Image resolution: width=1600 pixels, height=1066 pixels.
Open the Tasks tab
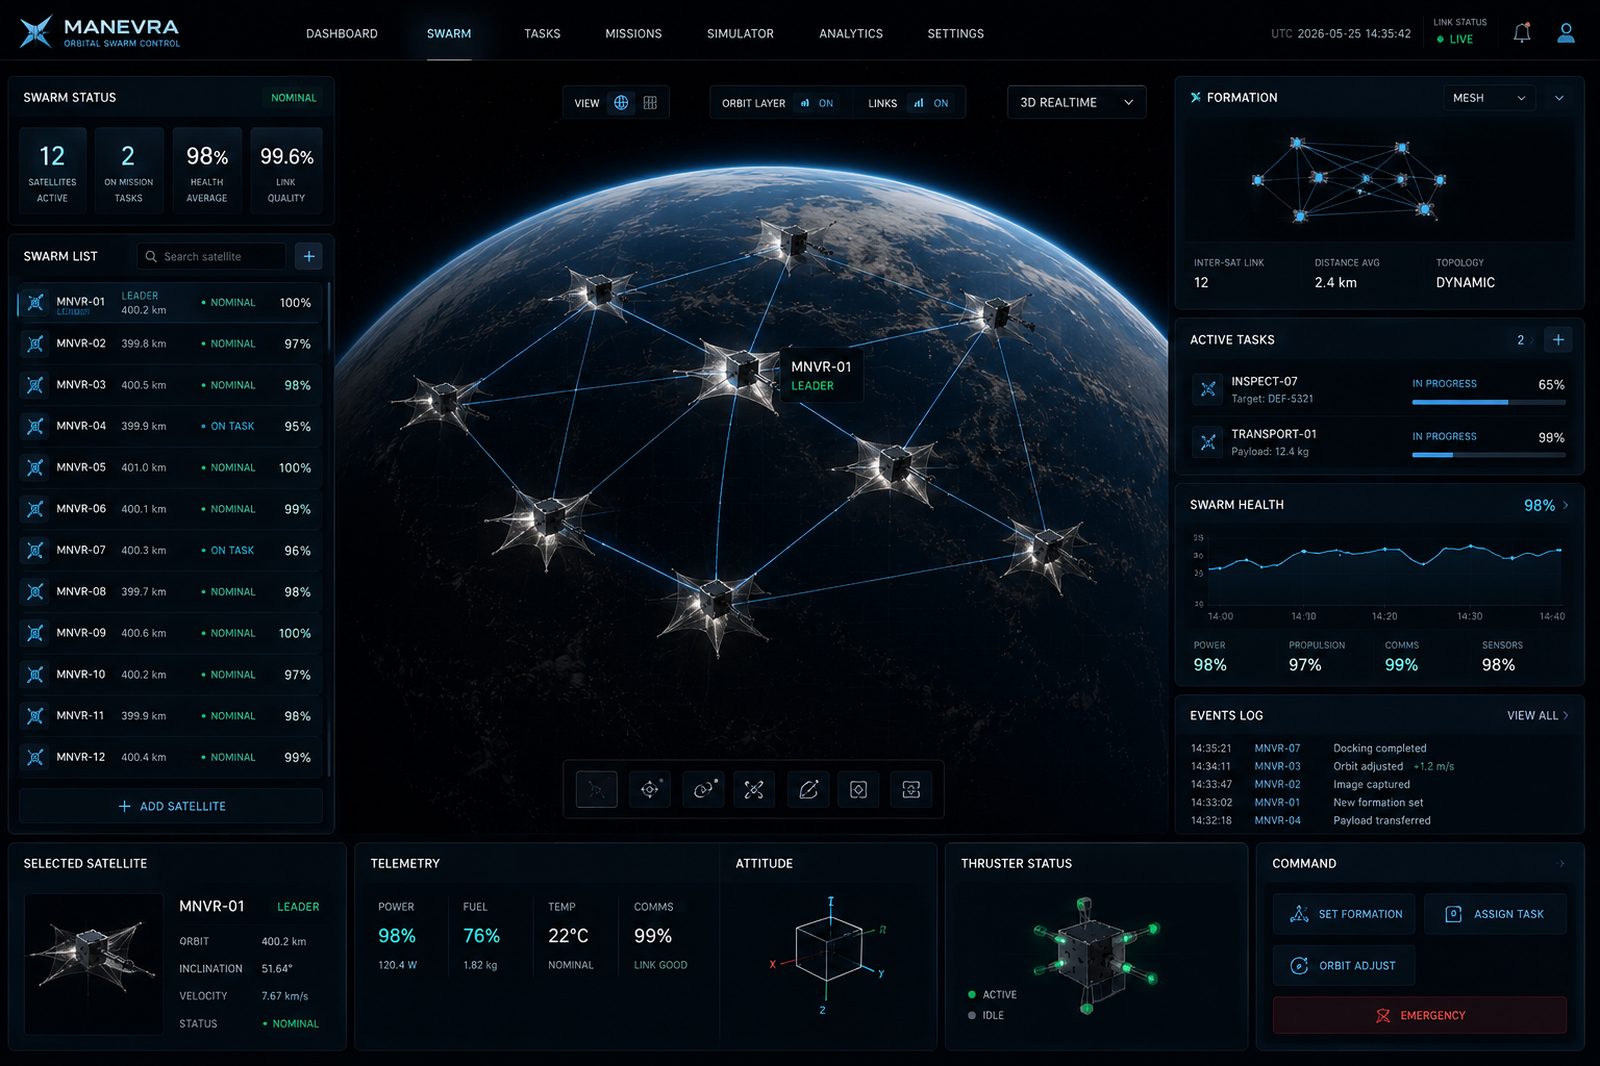click(542, 34)
